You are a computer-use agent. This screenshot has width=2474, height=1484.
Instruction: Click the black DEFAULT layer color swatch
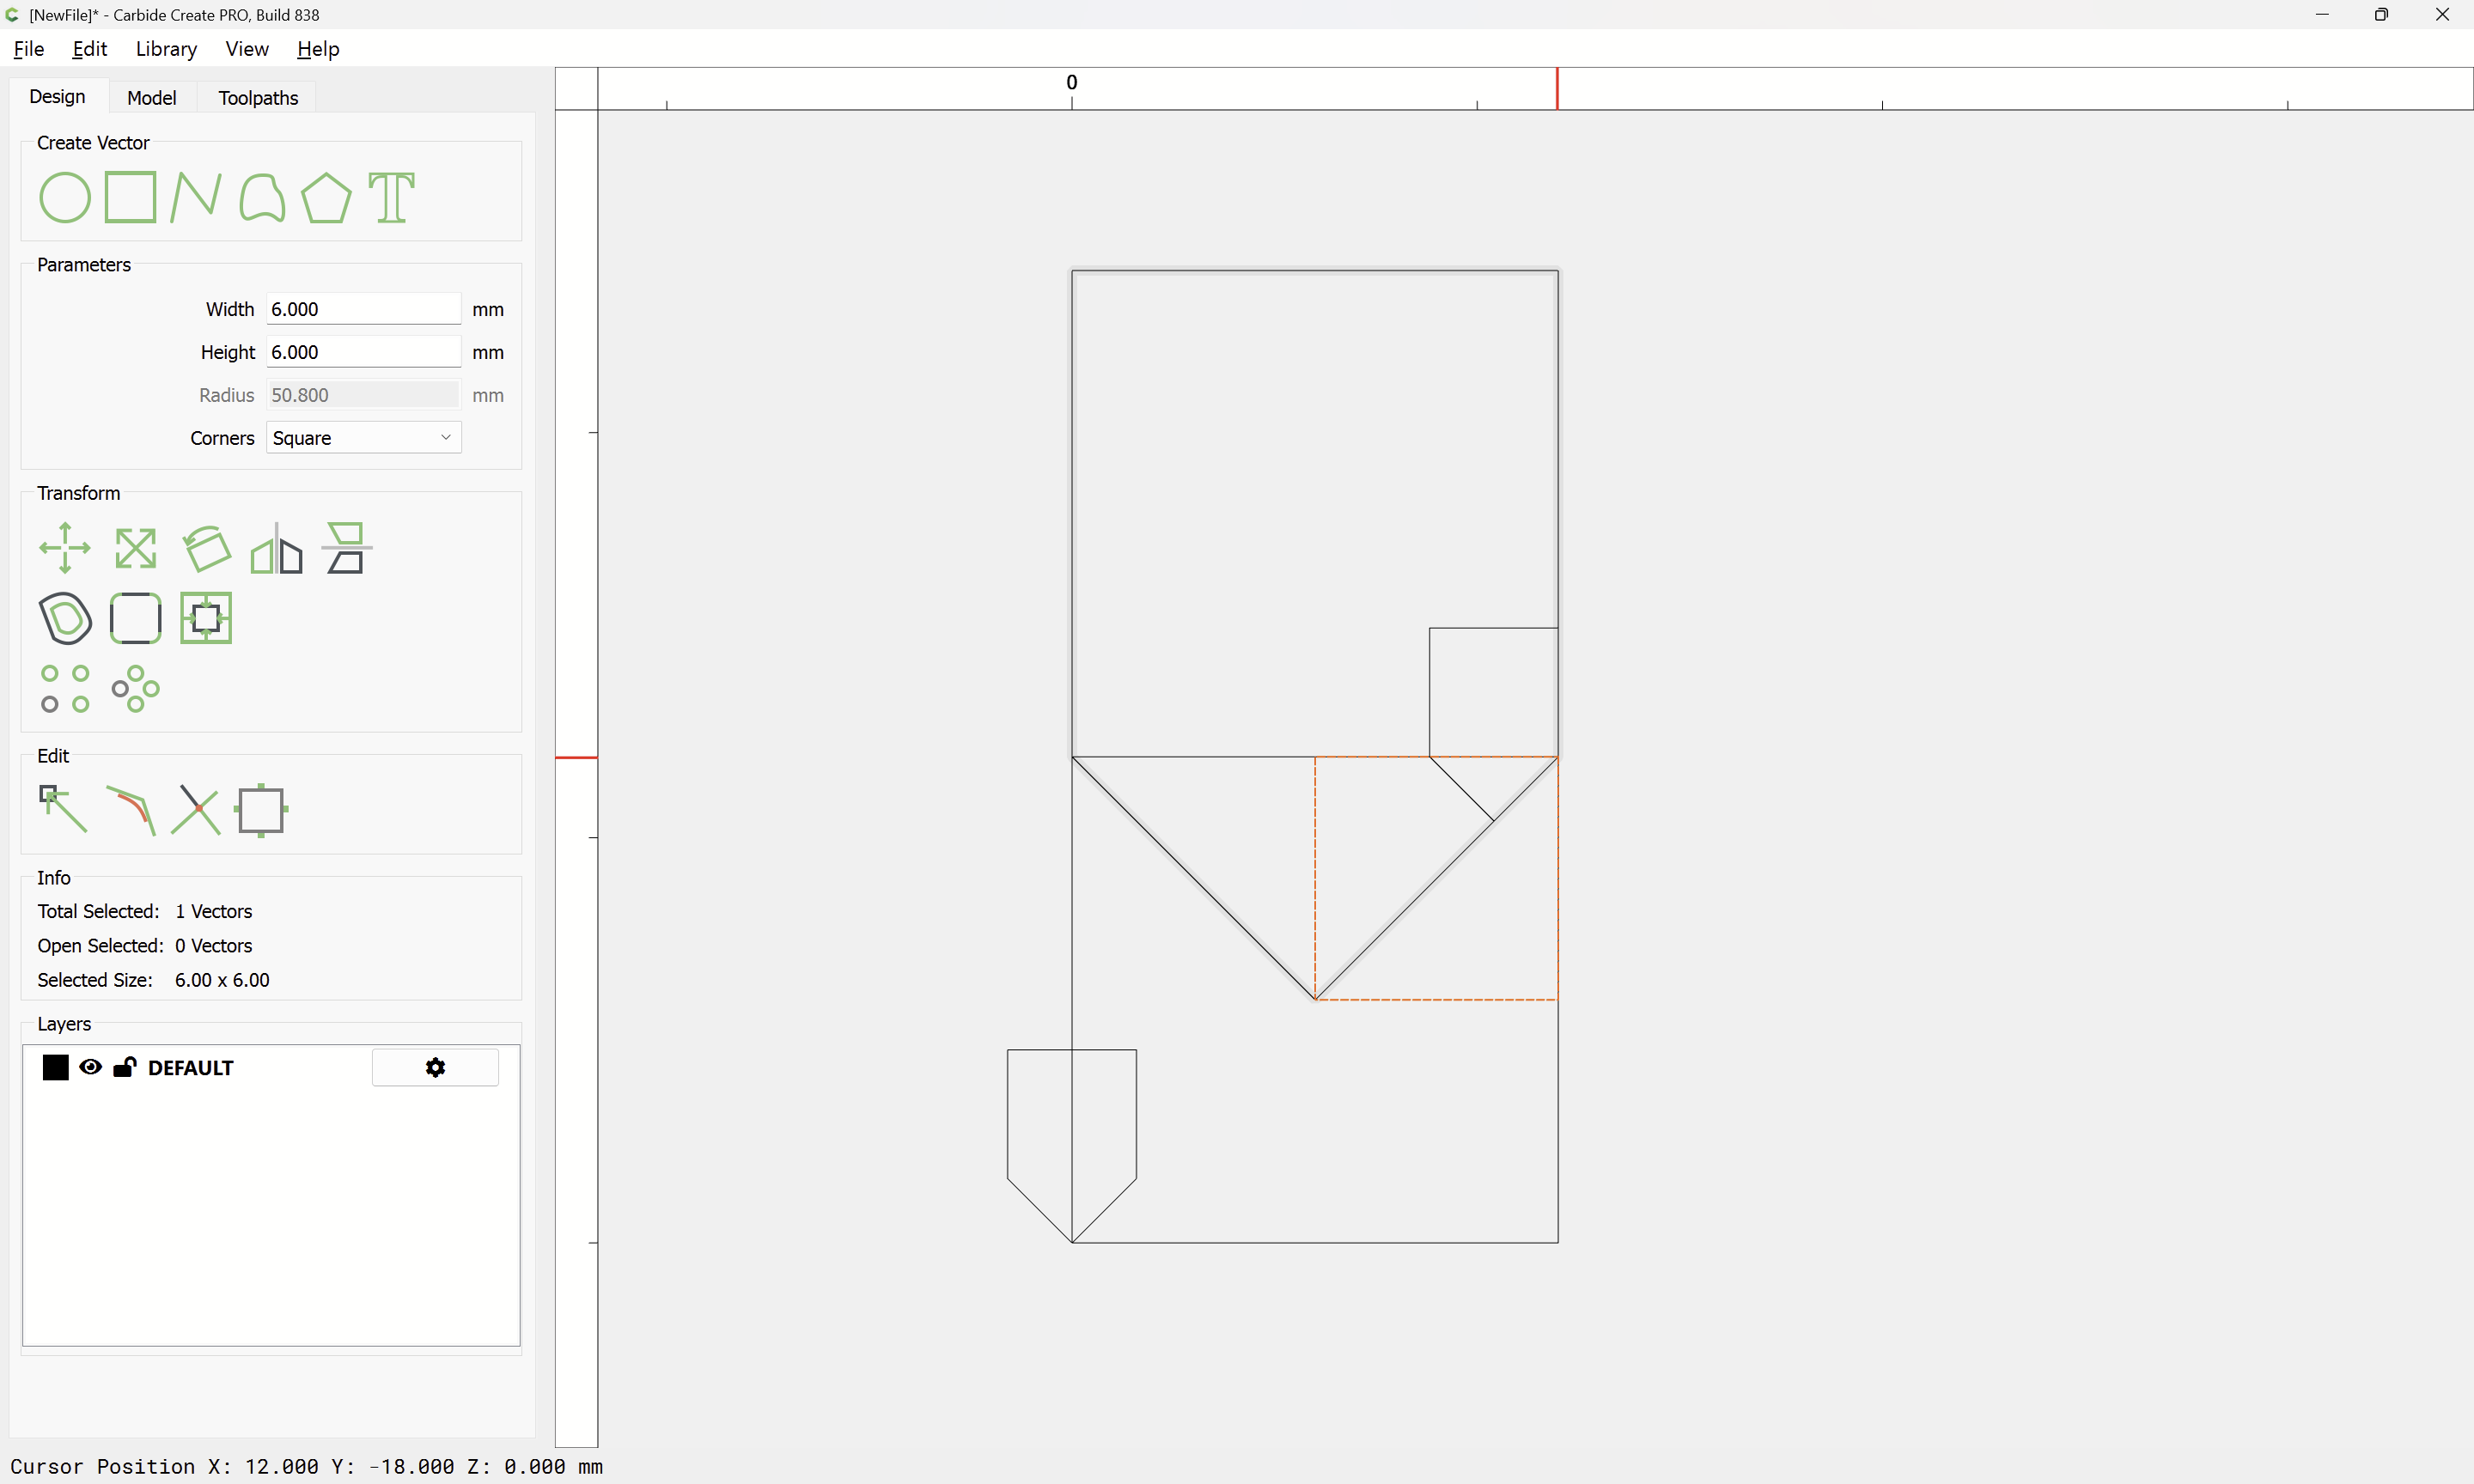(x=56, y=1067)
